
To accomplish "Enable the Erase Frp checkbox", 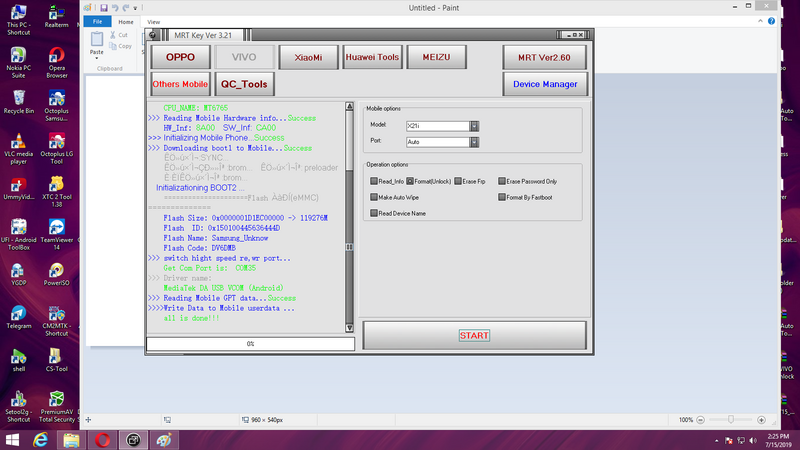I will [458, 181].
